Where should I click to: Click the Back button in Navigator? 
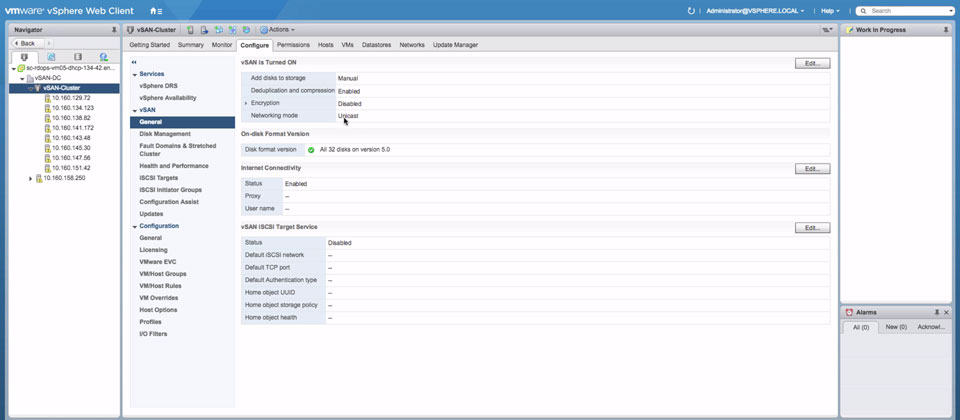click(x=27, y=43)
